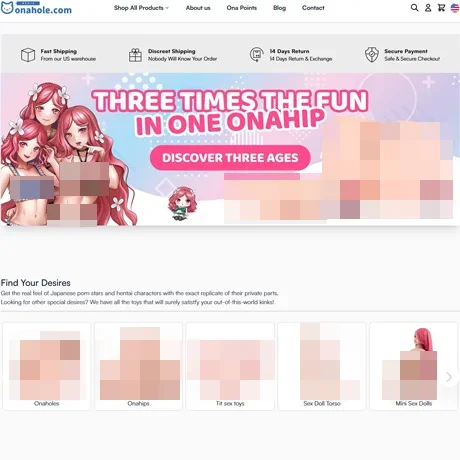Image resolution: width=460 pixels, height=460 pixels.
Task: Click the Discover Three Ages button
Action: [x=230, y=158]
